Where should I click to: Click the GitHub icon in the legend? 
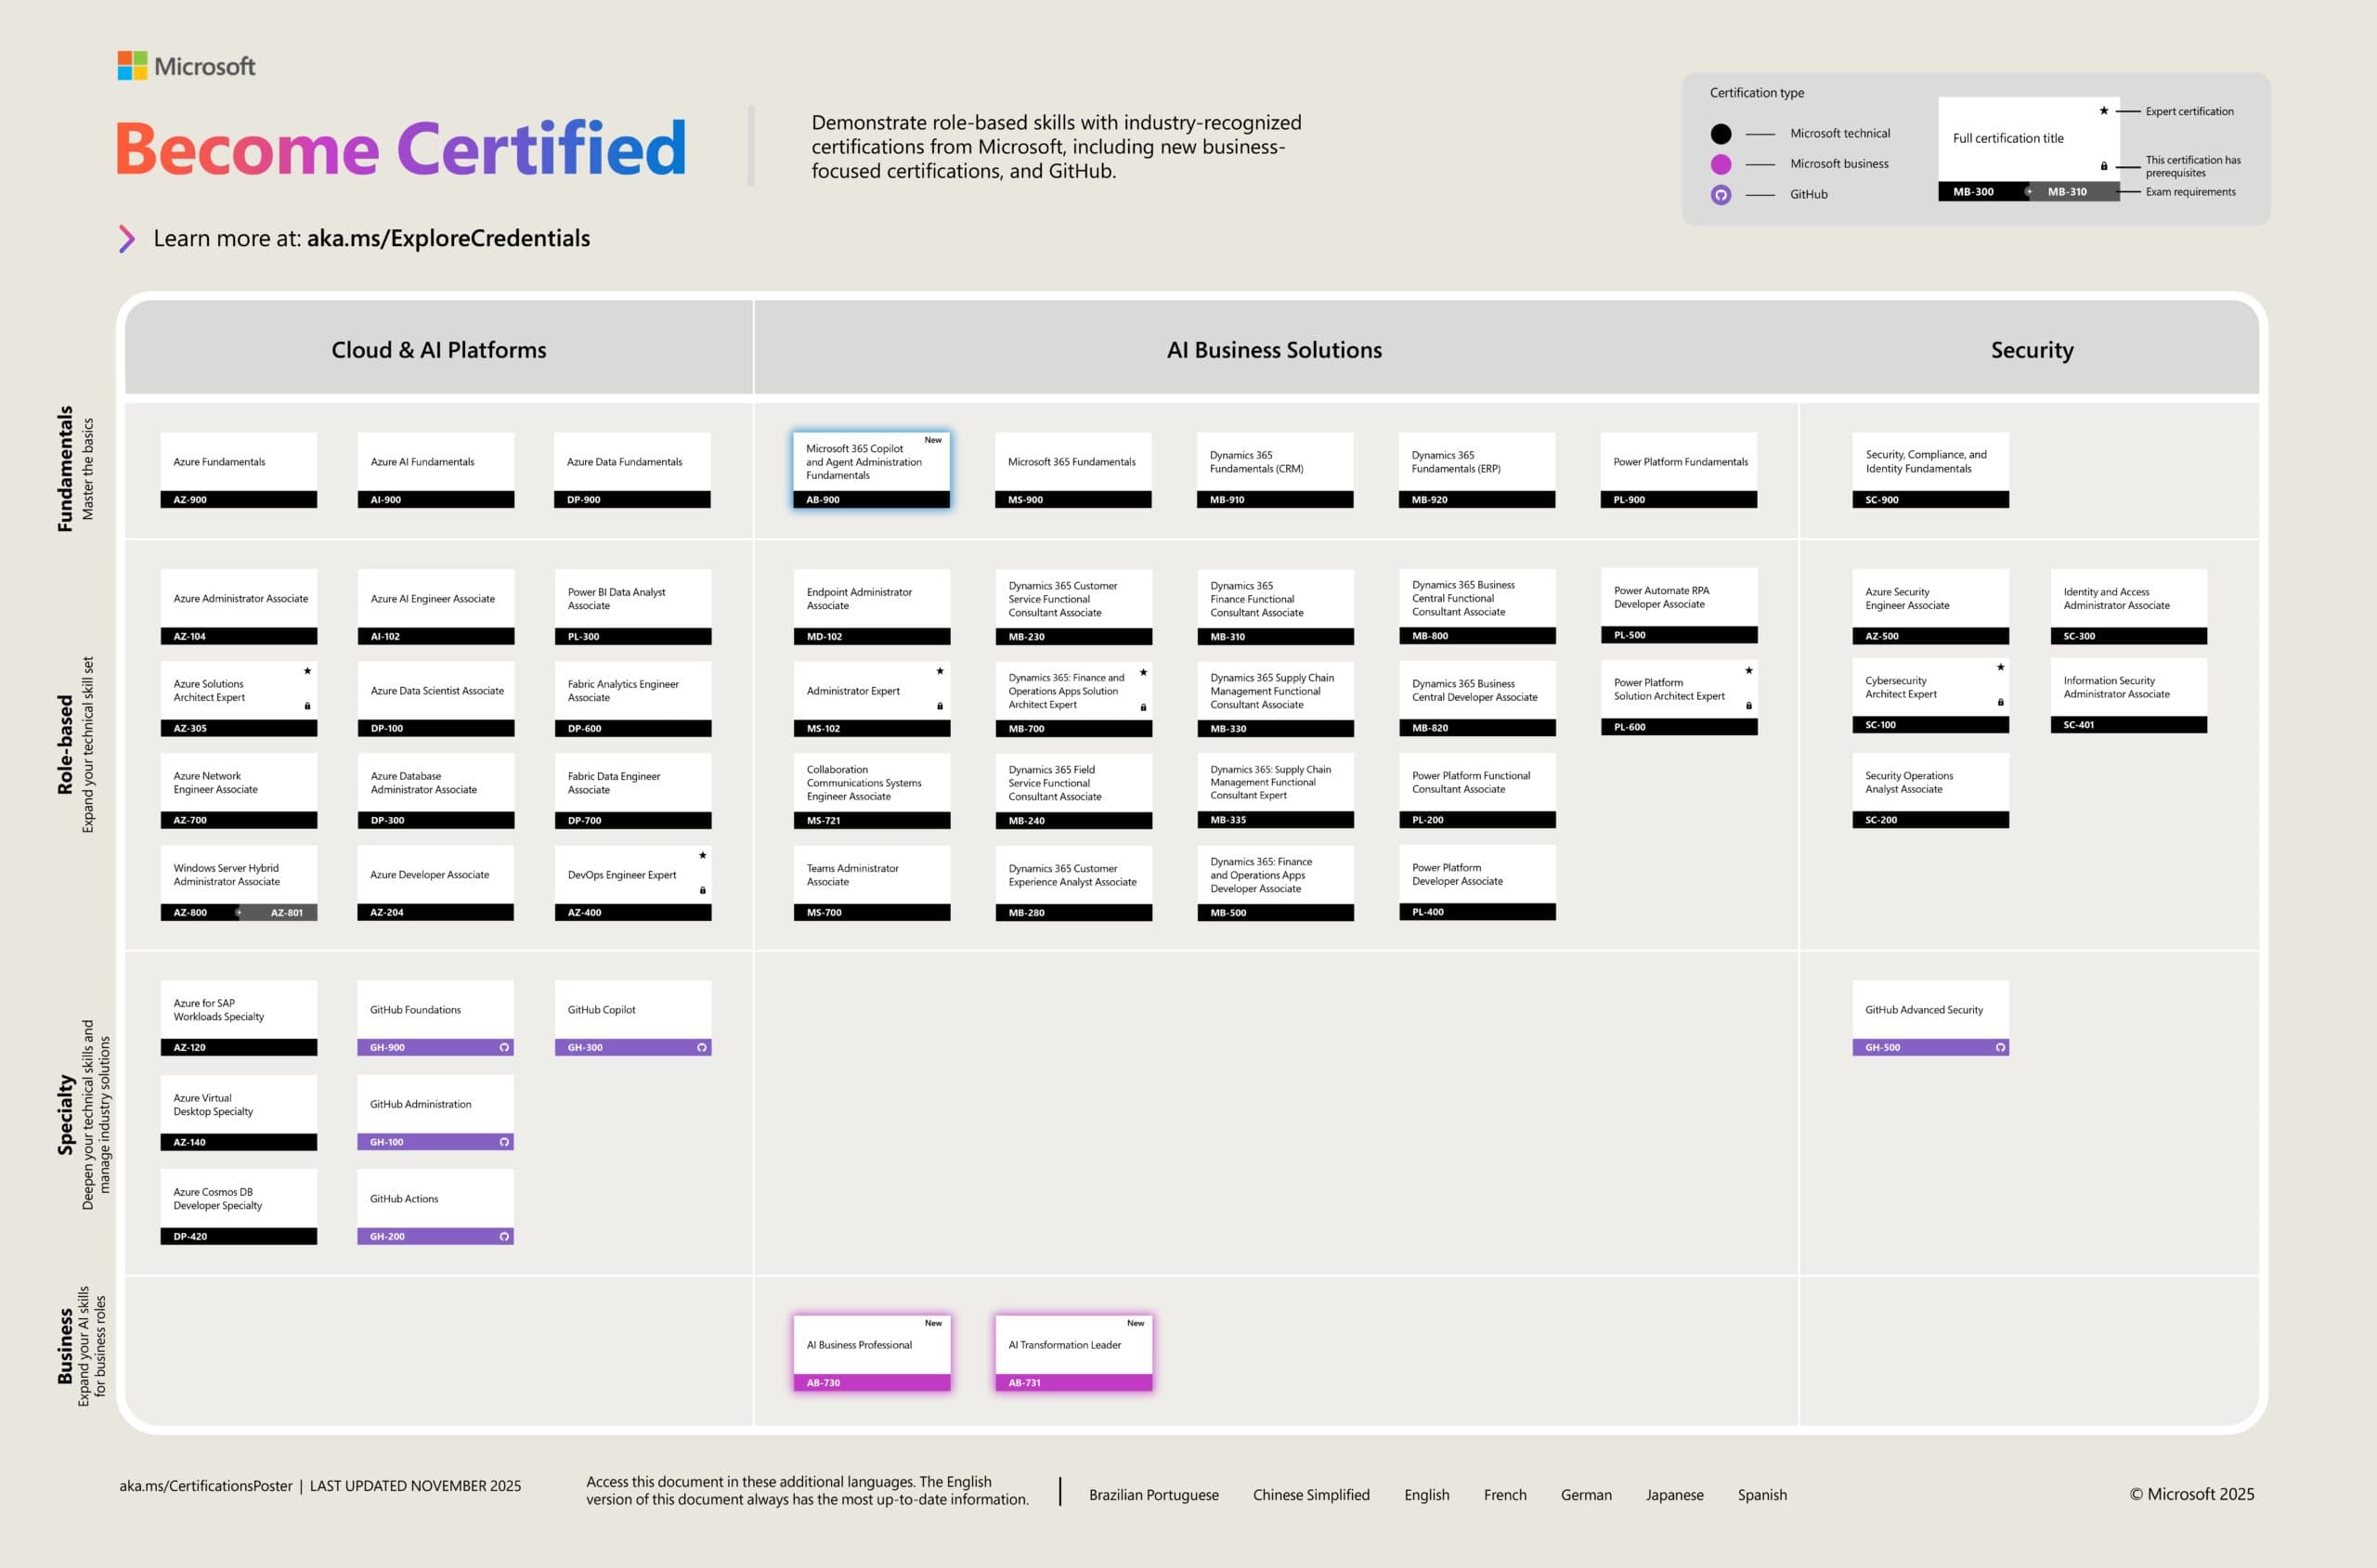pos(1720,195)
